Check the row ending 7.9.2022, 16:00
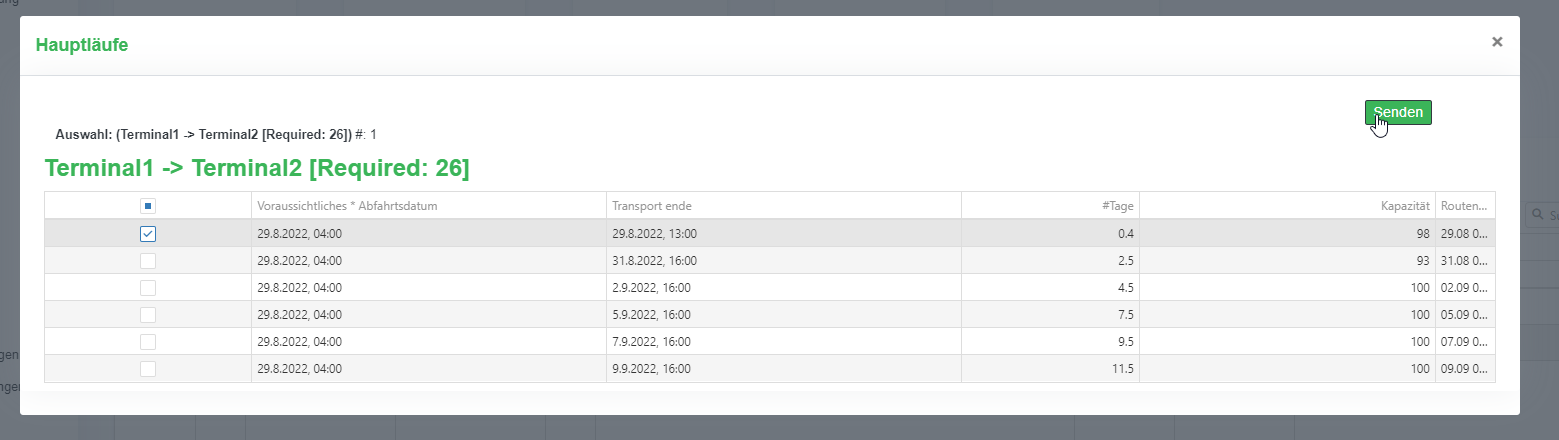Image resolution: width=1559 pixels, height=440 pixels. 148,342
